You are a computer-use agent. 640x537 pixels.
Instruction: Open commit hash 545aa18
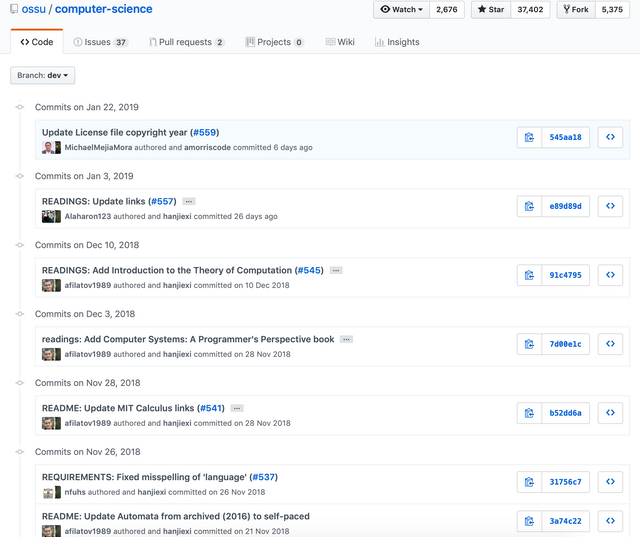[565, 137]
